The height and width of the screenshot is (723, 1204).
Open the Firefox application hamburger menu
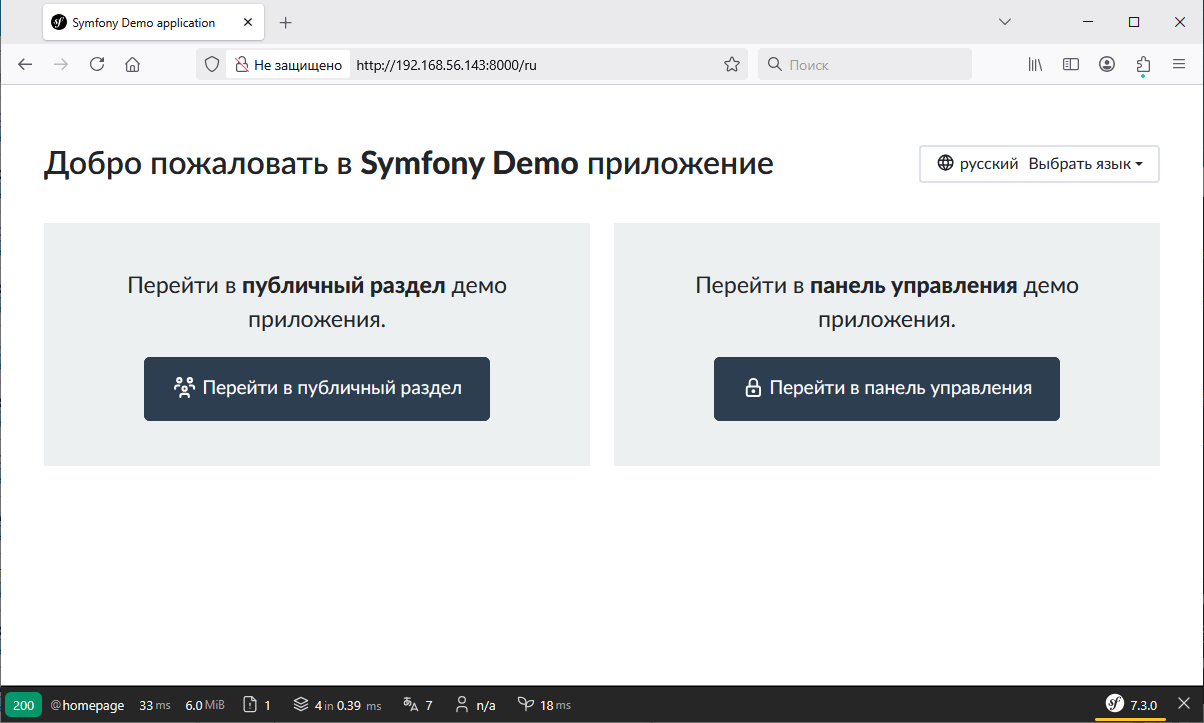coord(1179,65)
